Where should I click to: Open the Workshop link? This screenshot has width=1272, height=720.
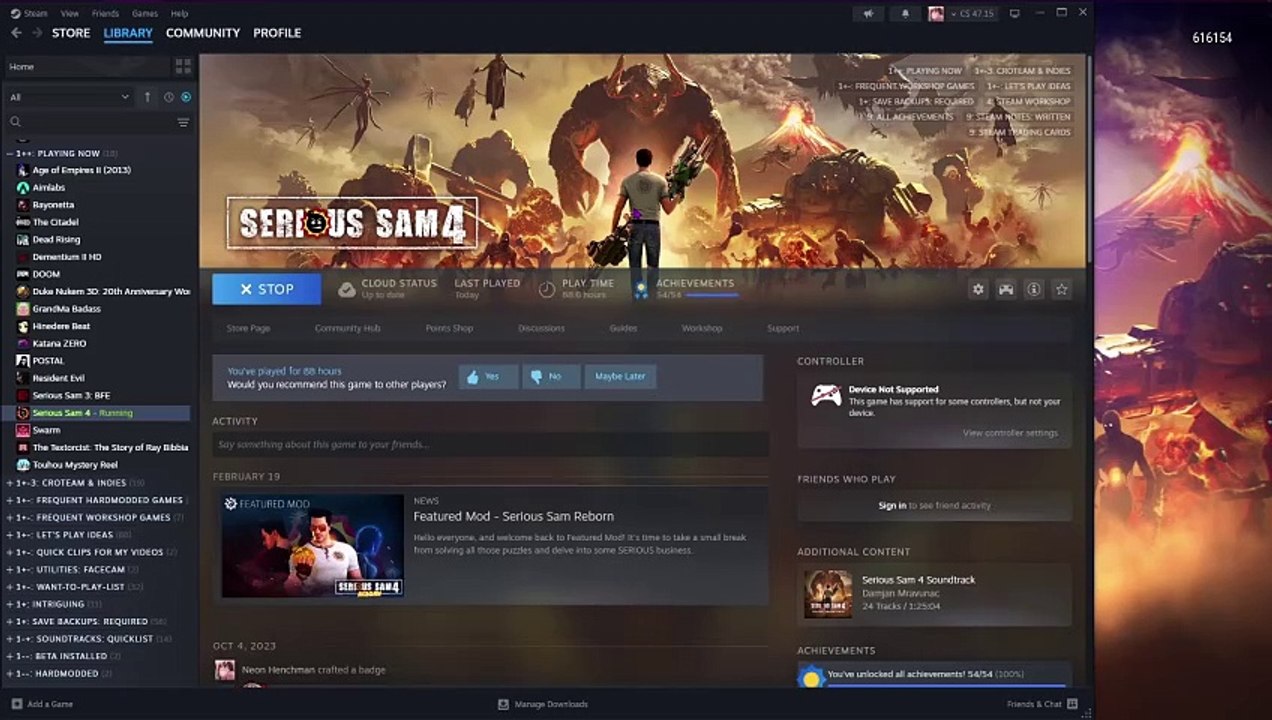click(702, 328)
